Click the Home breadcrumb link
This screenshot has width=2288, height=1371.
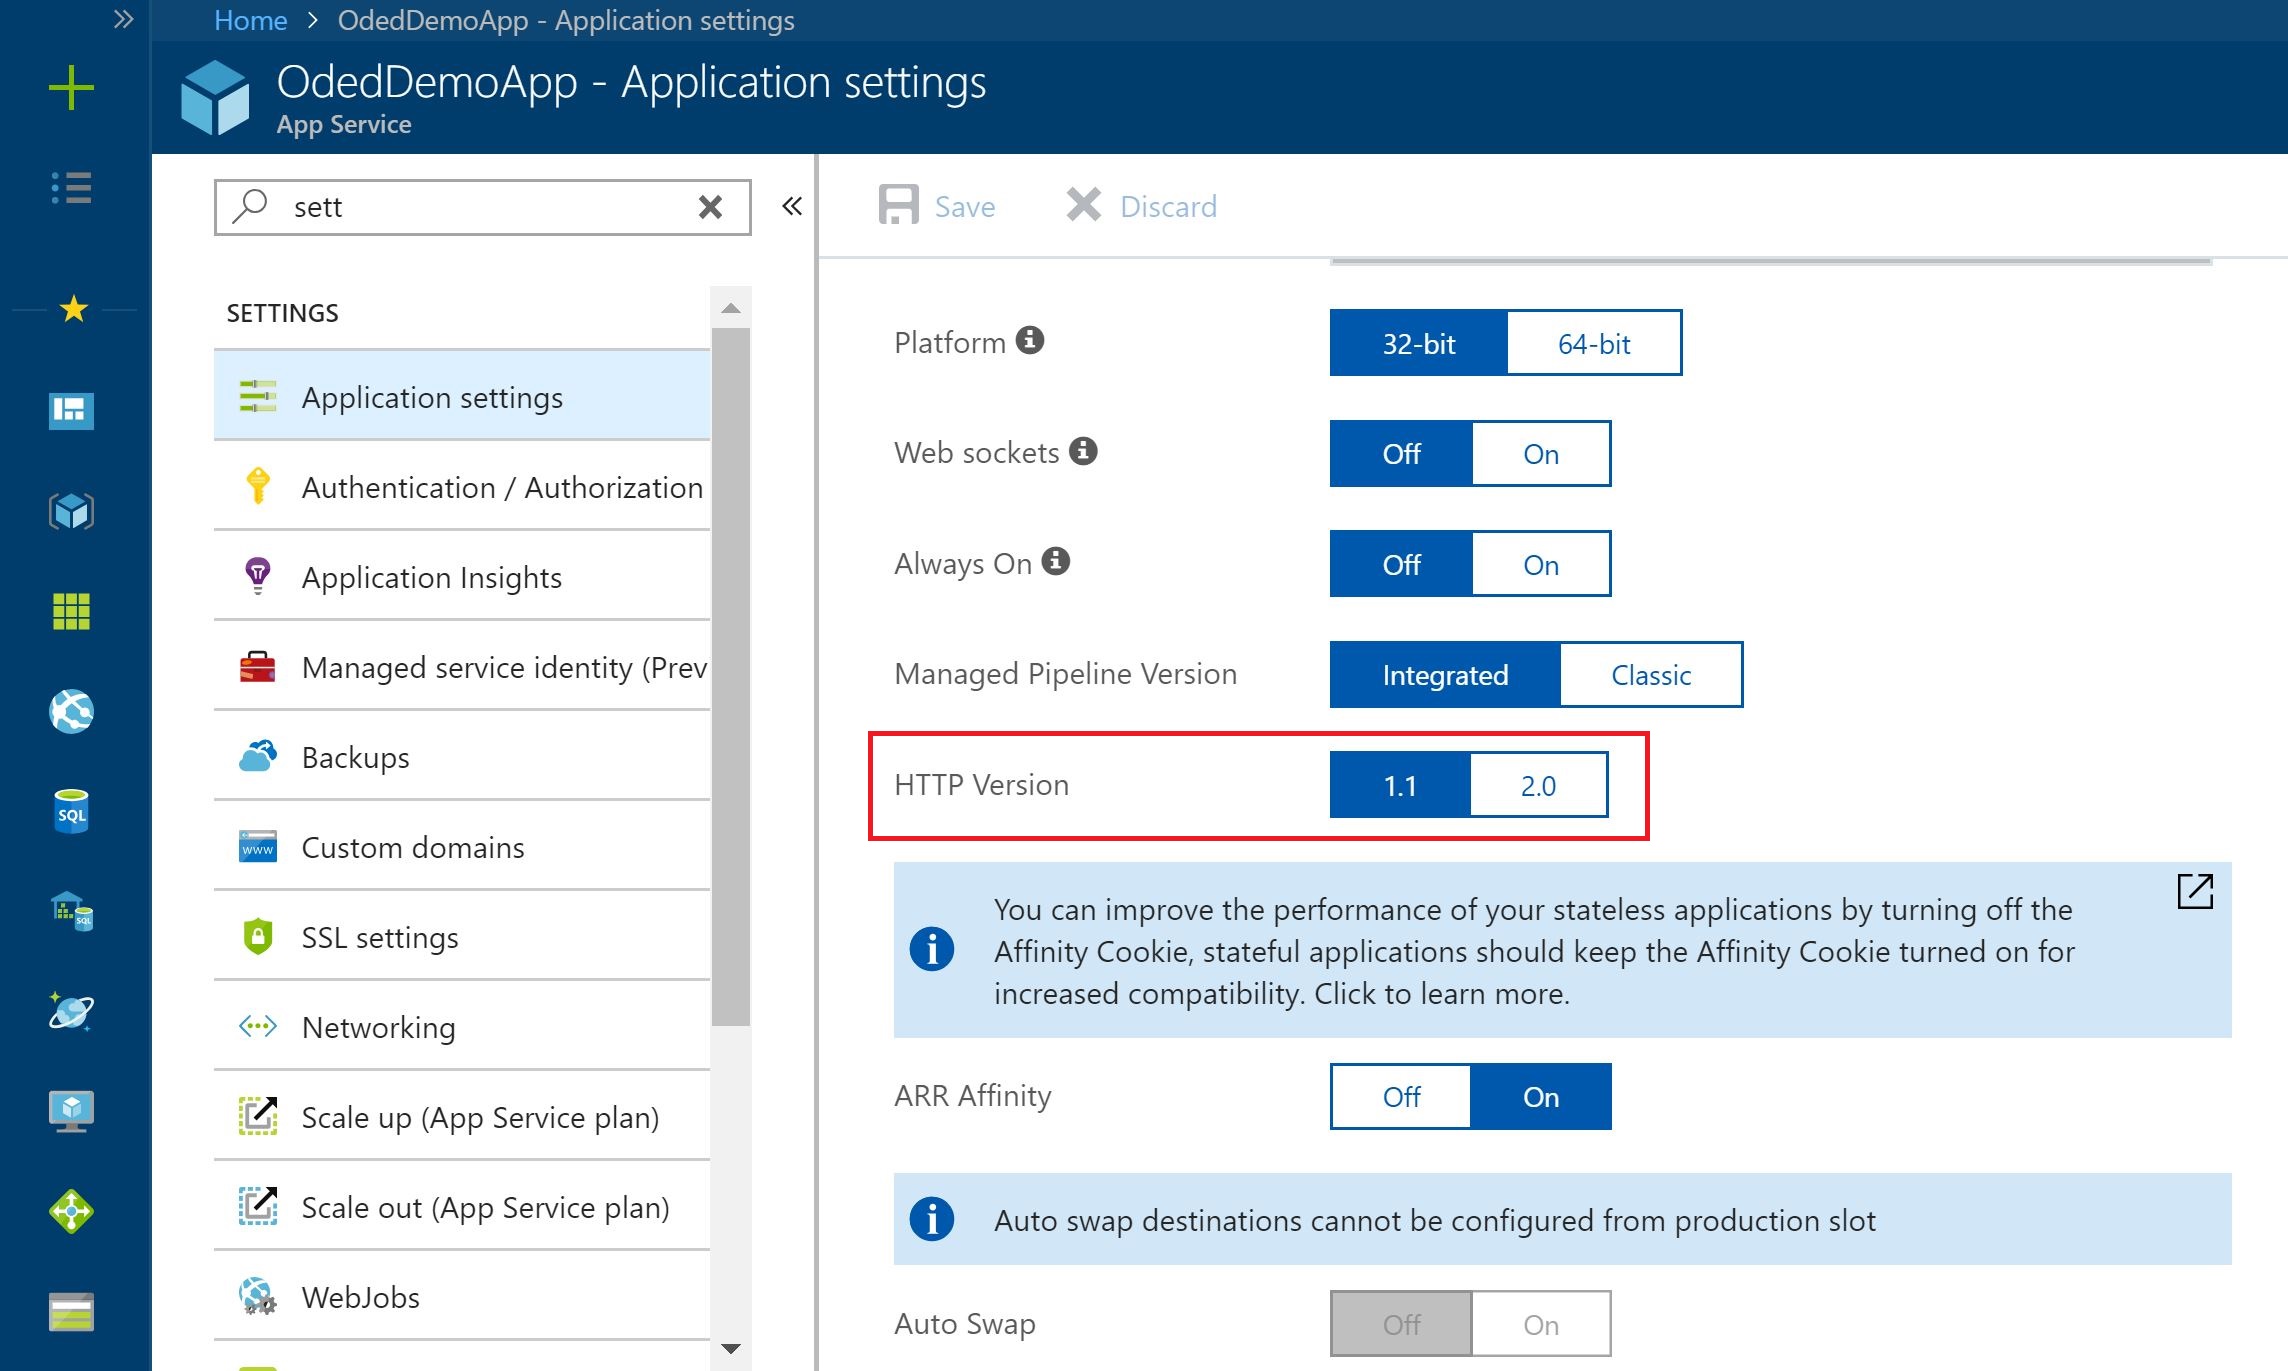[x=250, y=20]
